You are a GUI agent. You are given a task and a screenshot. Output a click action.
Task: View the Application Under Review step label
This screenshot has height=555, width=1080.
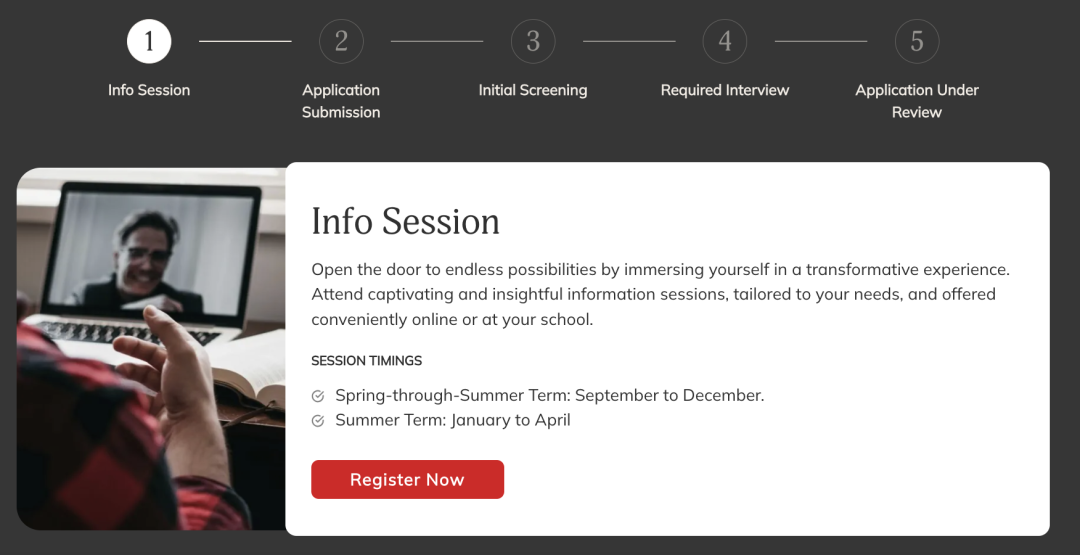point(917,101)
